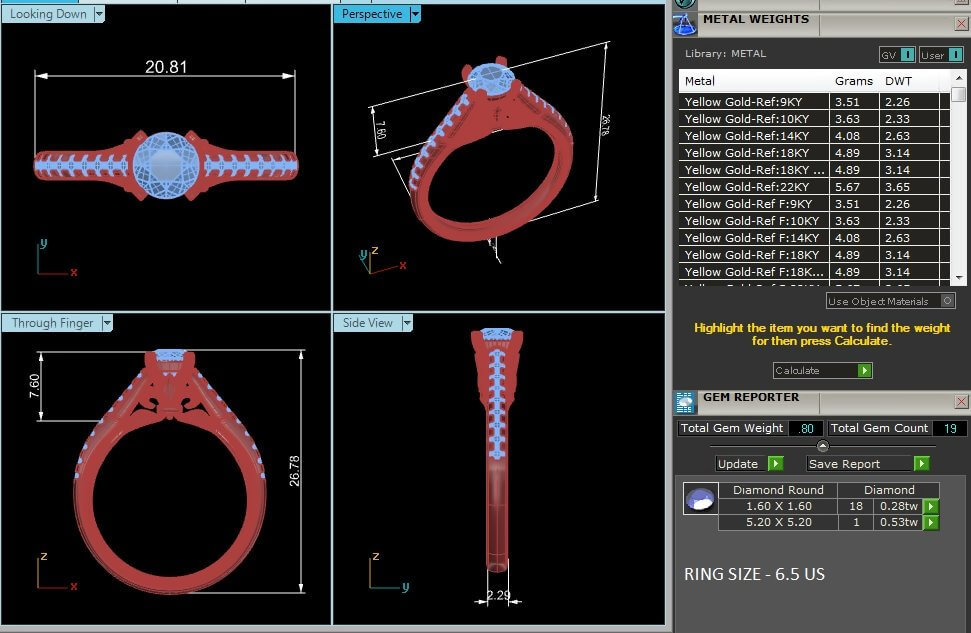This screenshot has width=971, height=633.
Task: Click green arrow on 1.60 X 1.60 row
Action: click(930, 506)
